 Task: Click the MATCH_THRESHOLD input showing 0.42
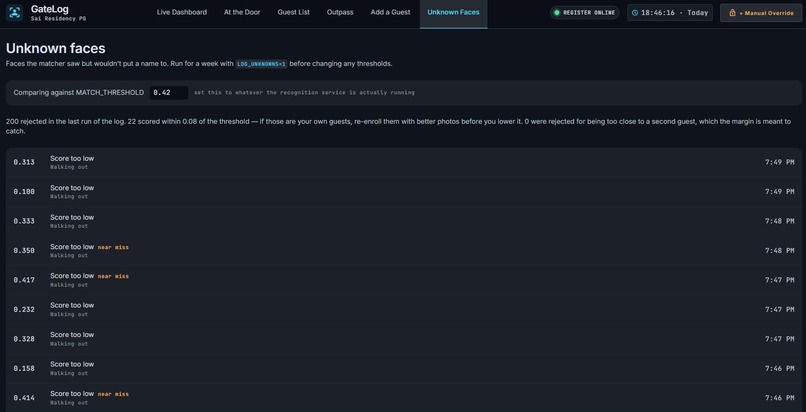tap(169, 92)
